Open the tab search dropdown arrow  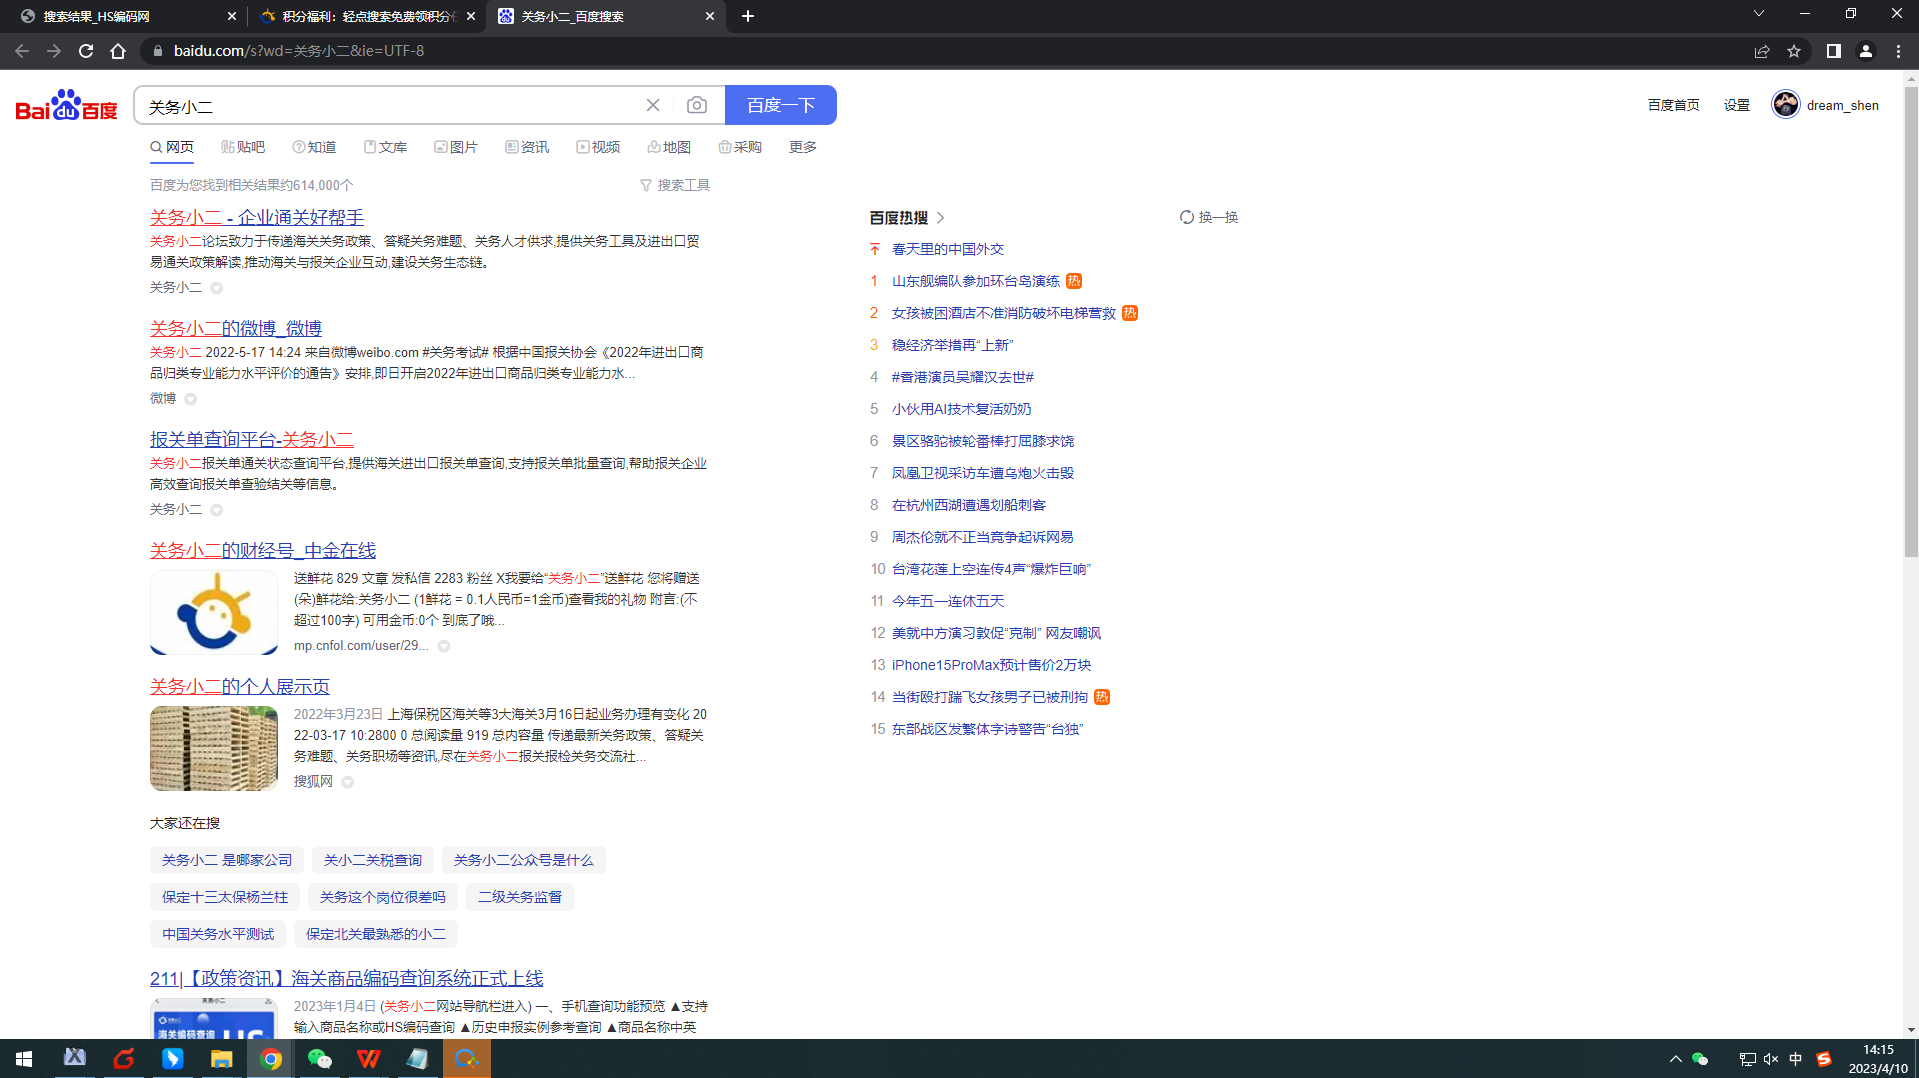[x=1759, y=14]
